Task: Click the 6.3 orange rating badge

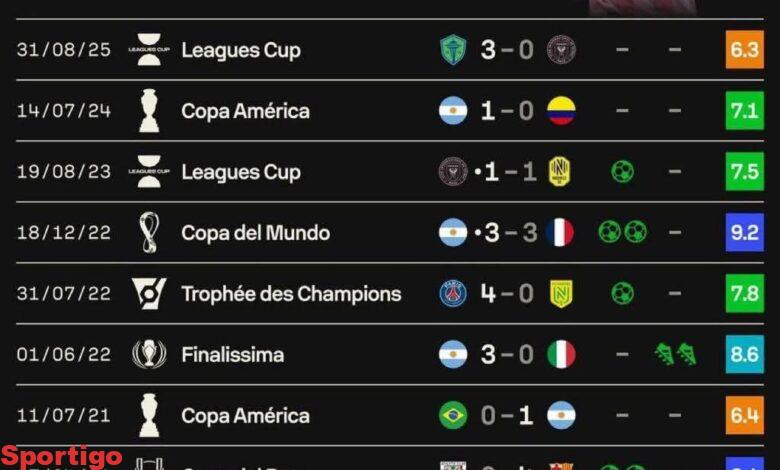Action: click(744, 49)
